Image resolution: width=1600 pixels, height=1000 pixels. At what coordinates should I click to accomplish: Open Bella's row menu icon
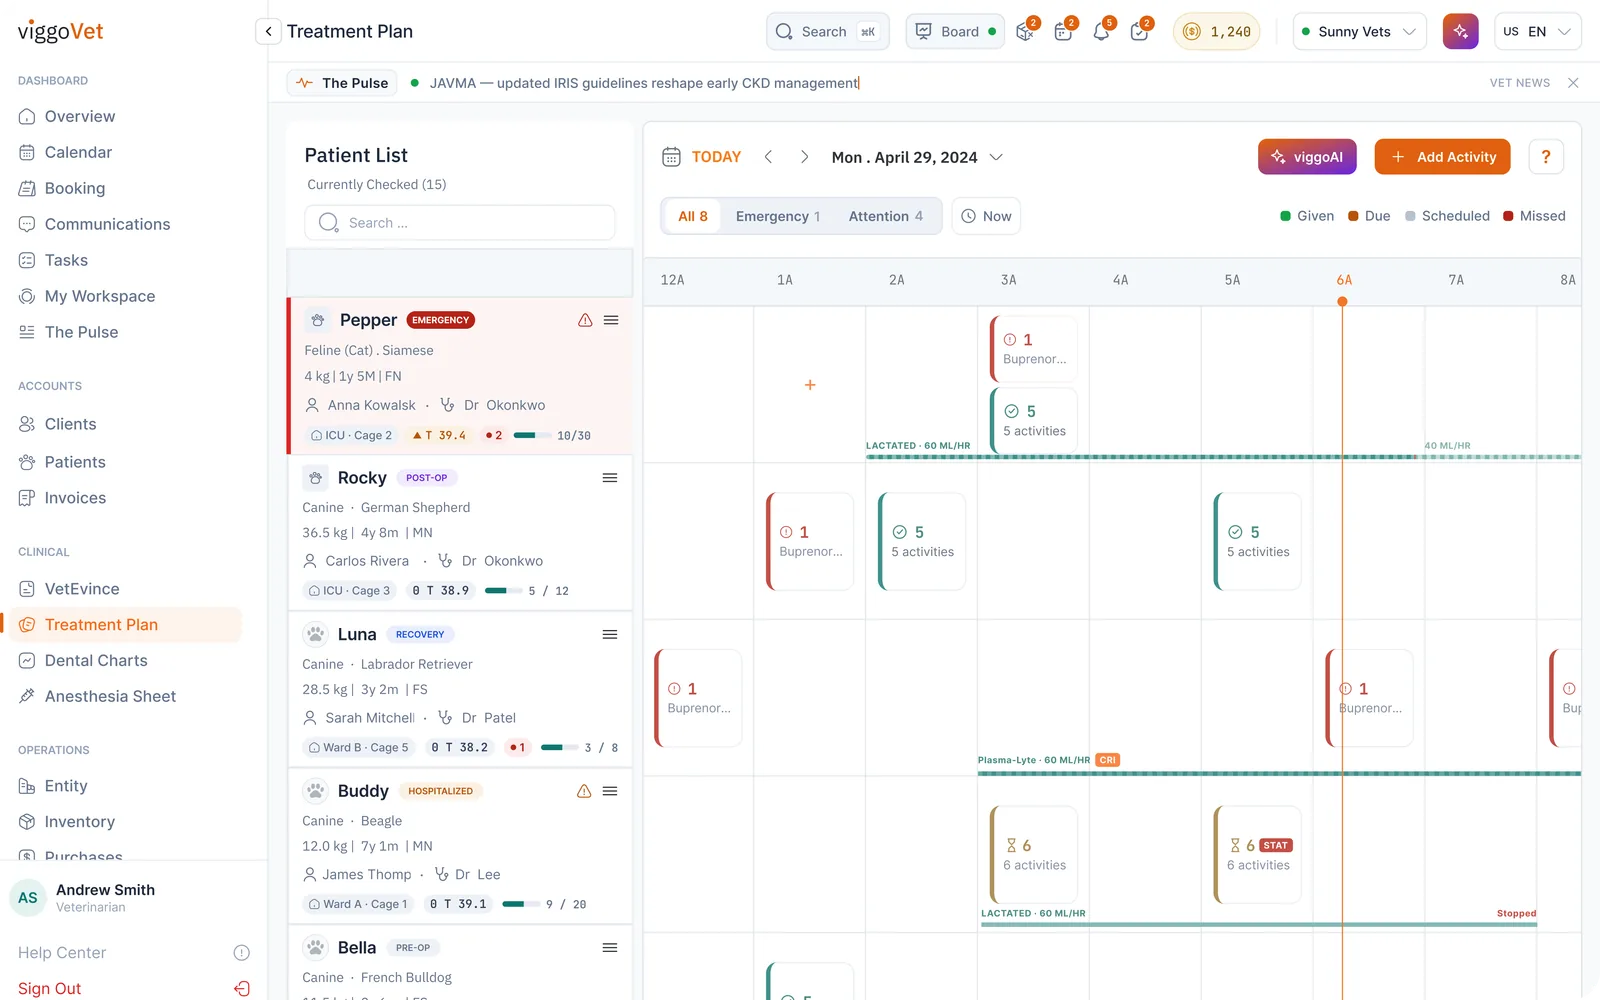(x=610, y=948)
